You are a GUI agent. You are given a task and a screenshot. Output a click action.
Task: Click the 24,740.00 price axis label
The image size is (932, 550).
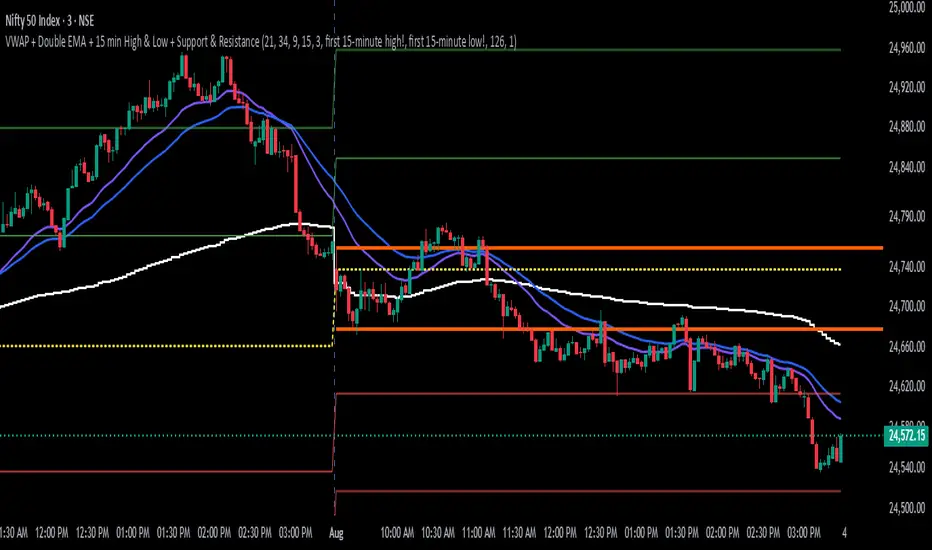(906, 266)
